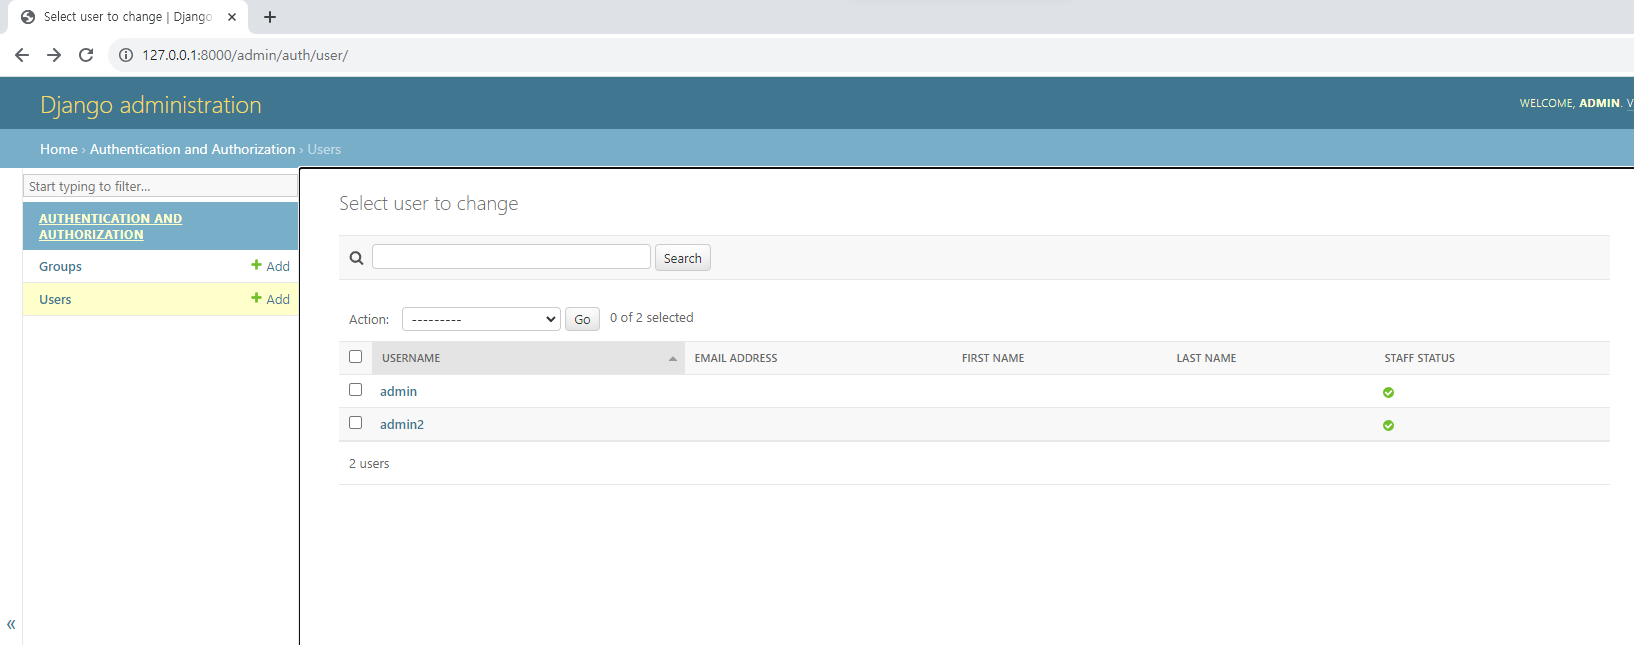Sort by Username column header

pos(411,358)
